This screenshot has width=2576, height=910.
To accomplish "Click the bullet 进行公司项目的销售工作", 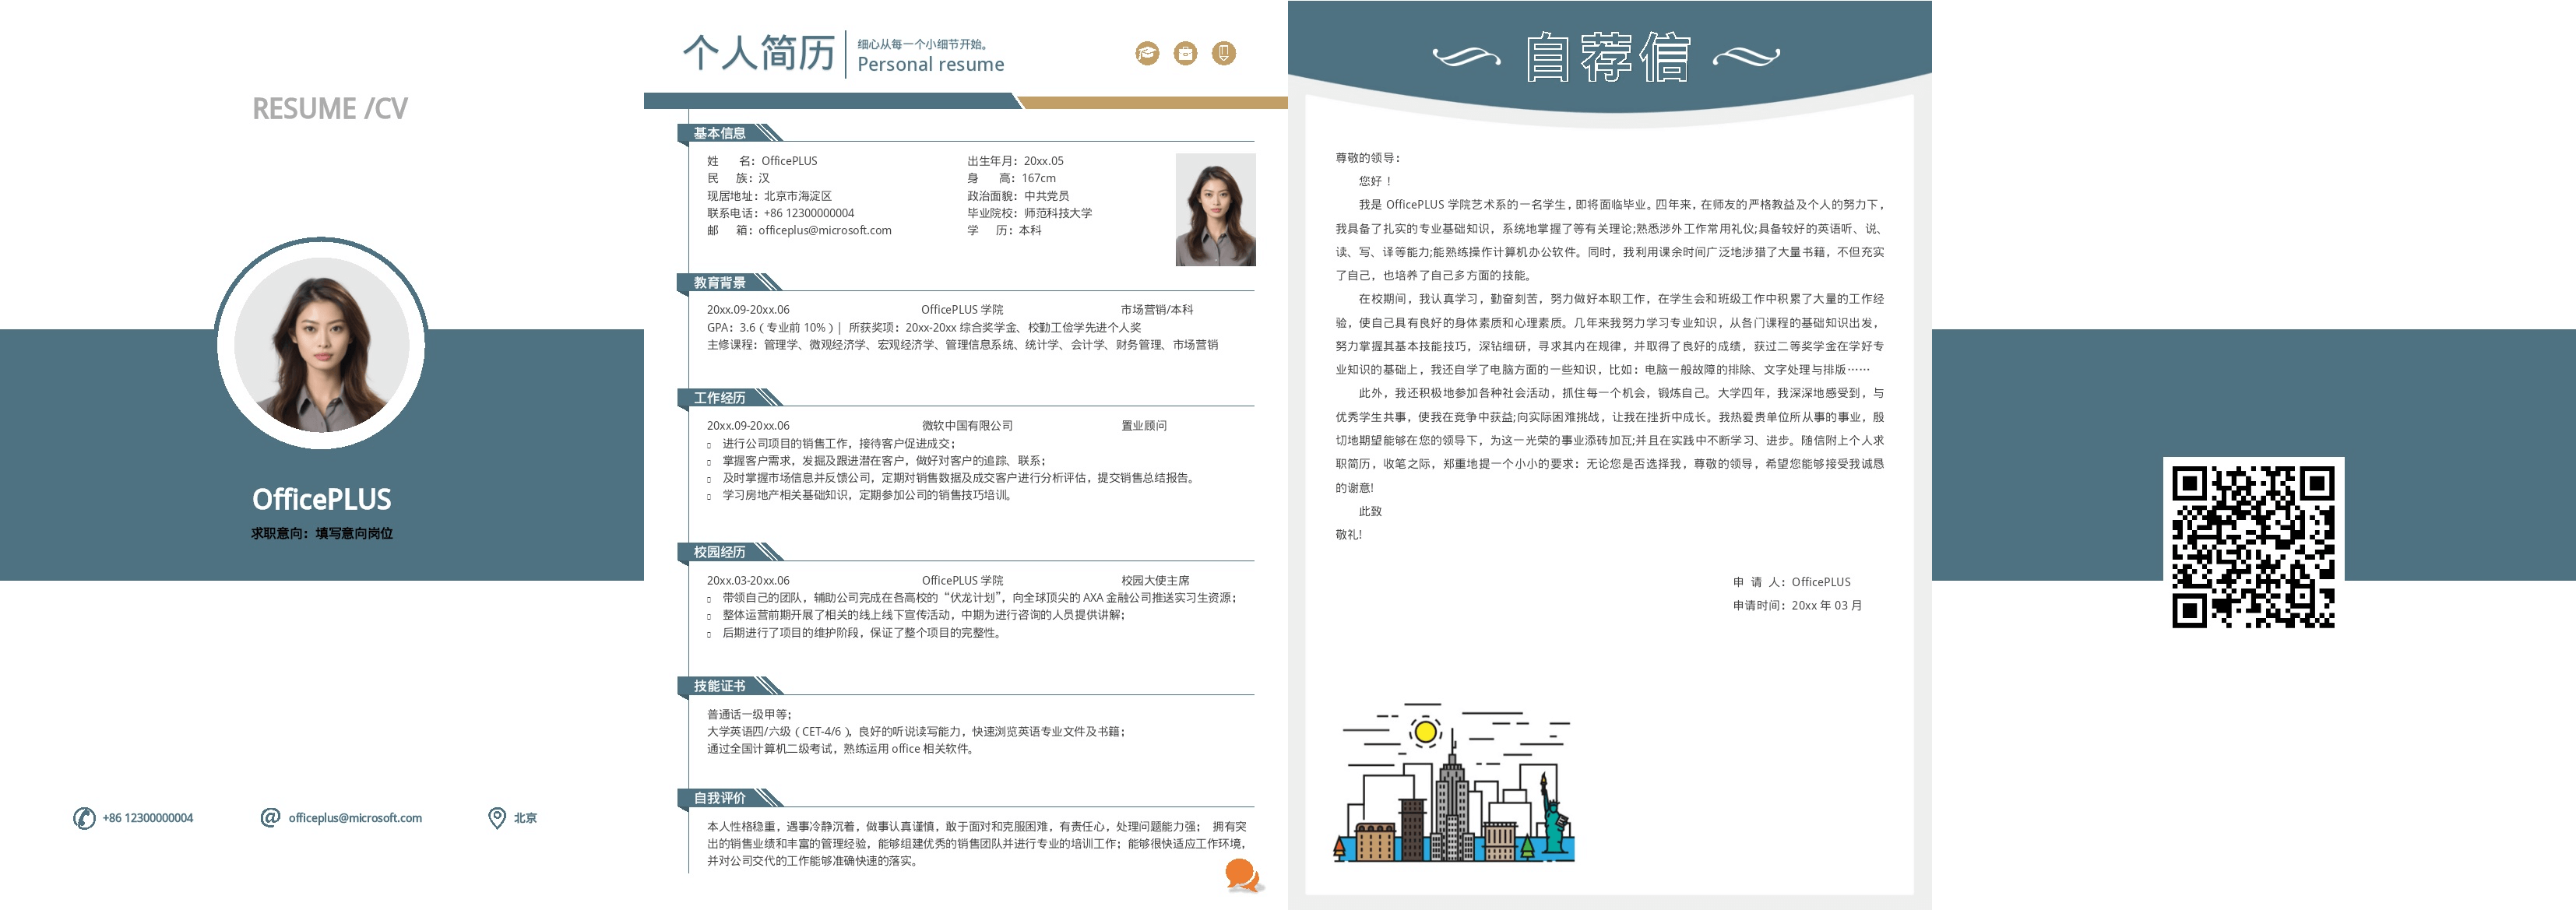I will click(838, 443).
